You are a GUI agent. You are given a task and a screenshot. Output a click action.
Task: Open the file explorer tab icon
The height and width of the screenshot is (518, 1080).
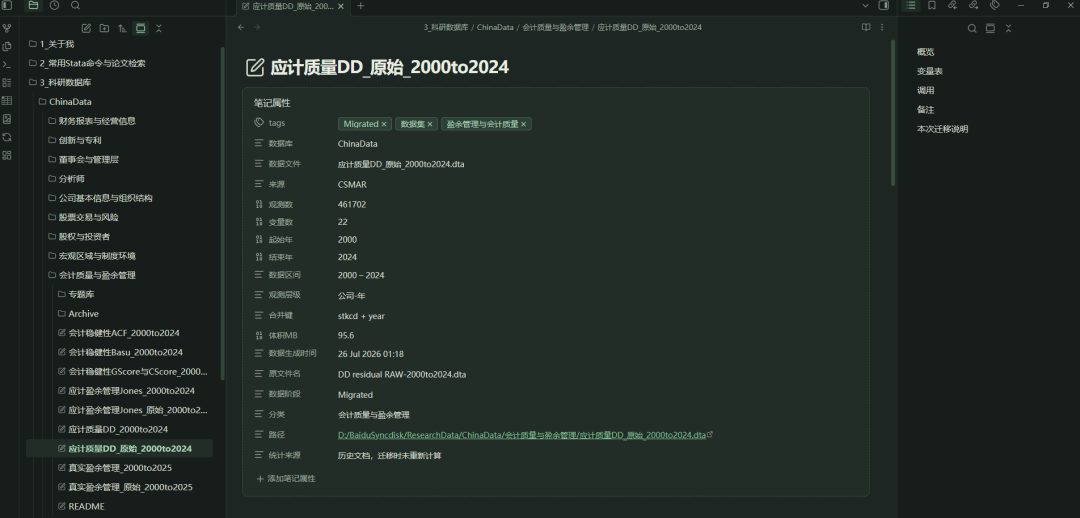click(x=33, y=6)
